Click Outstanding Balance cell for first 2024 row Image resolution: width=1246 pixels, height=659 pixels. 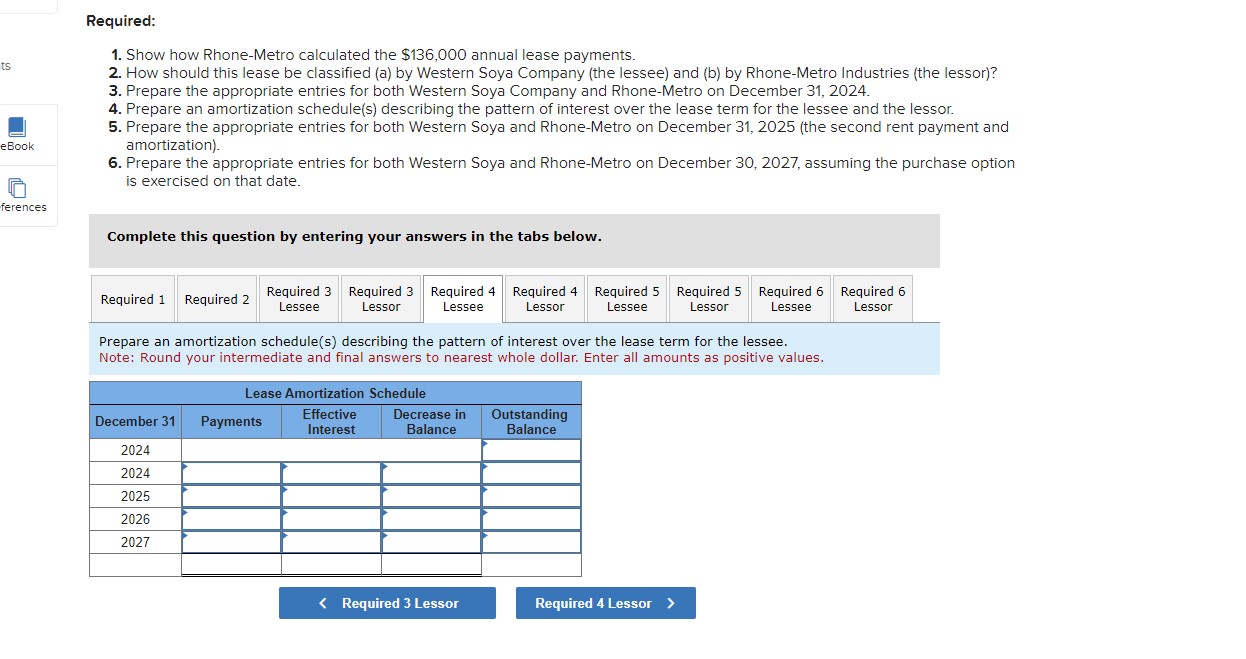coord(531,450)
